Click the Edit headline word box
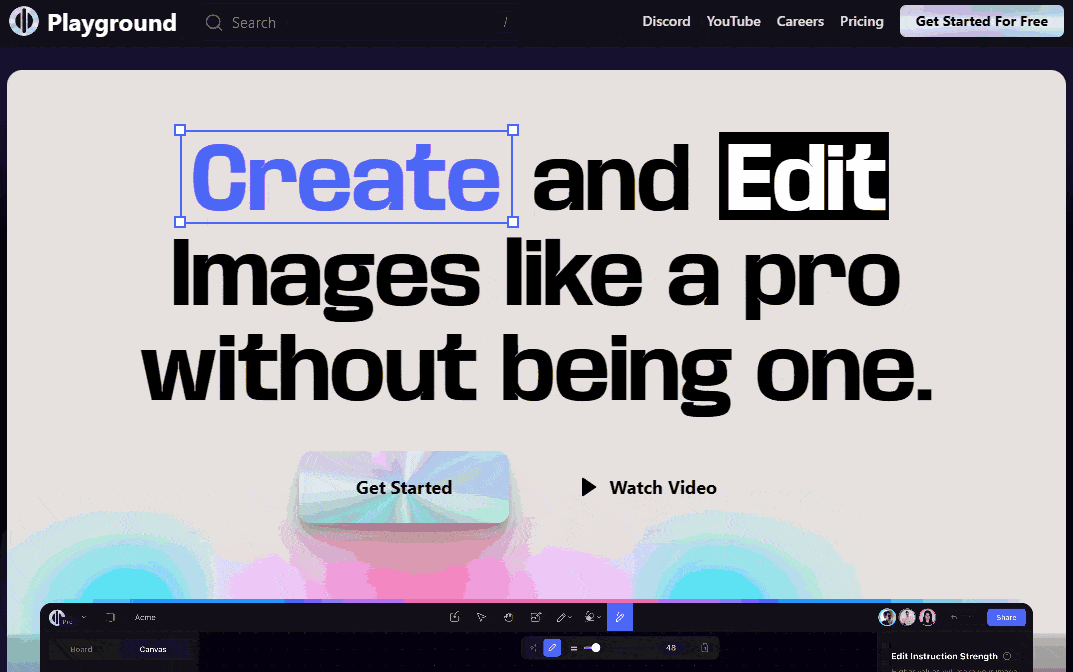Image resolution: width=1073 pixels, height=672 pixels. coord(803,176)
